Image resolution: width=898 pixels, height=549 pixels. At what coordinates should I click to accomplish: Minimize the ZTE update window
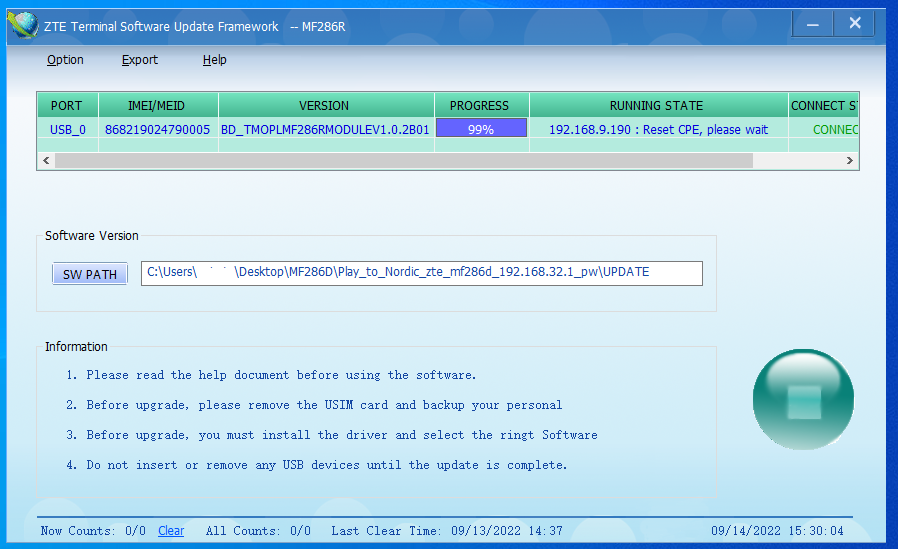click(813, 24)
